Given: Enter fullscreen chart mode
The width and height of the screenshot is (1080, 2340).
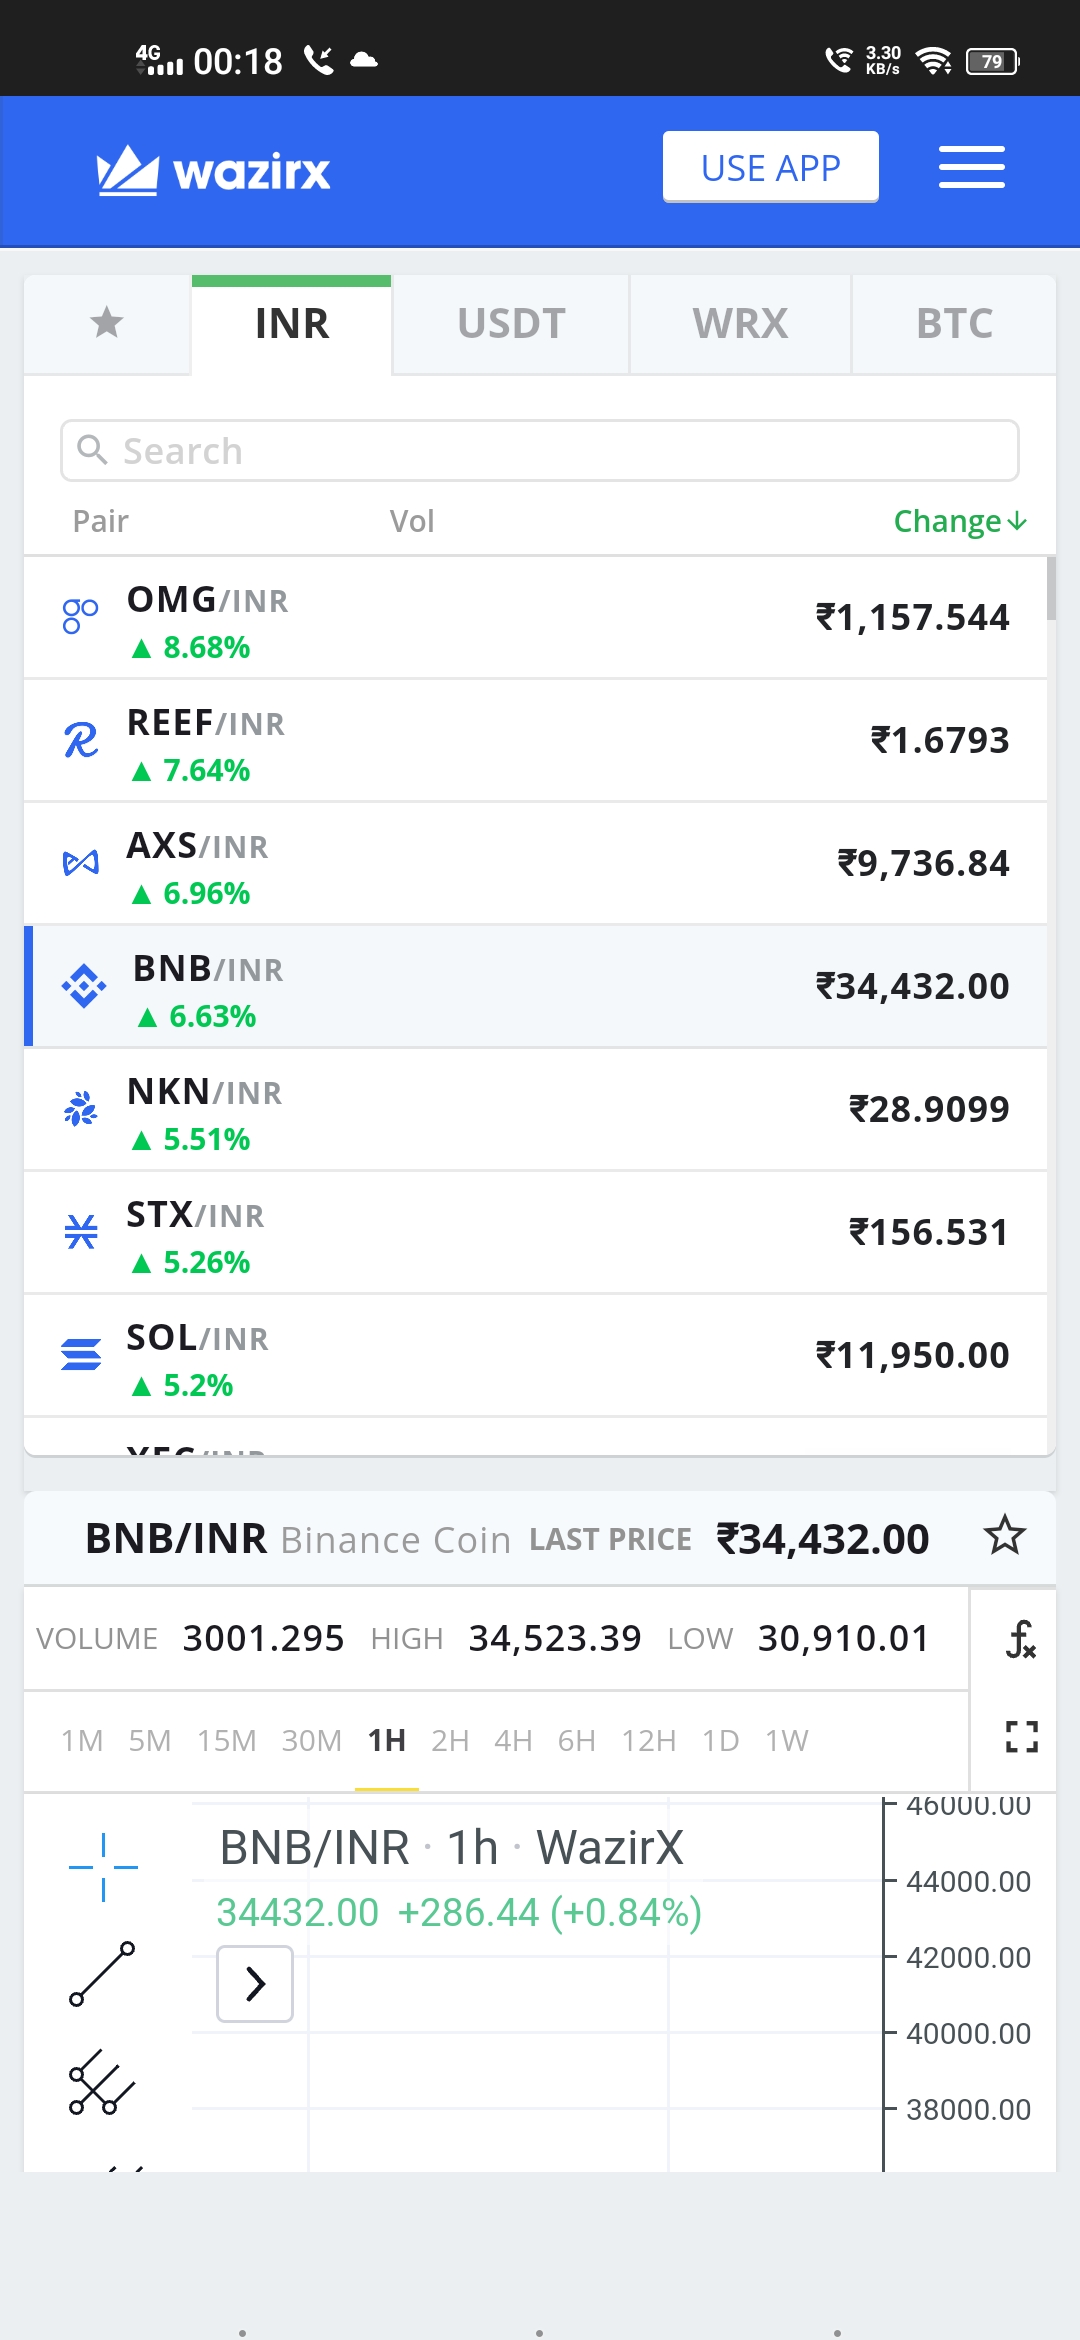Looking at the screenshot, I should (x=1021, y=1737).
